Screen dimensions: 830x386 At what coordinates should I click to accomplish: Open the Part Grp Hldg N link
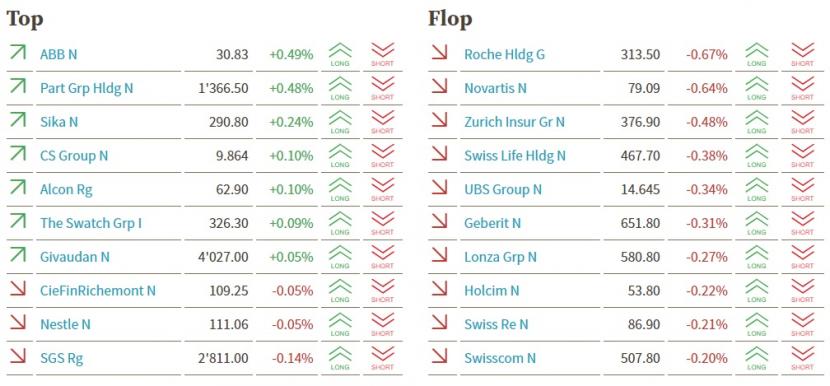(86, 88)
